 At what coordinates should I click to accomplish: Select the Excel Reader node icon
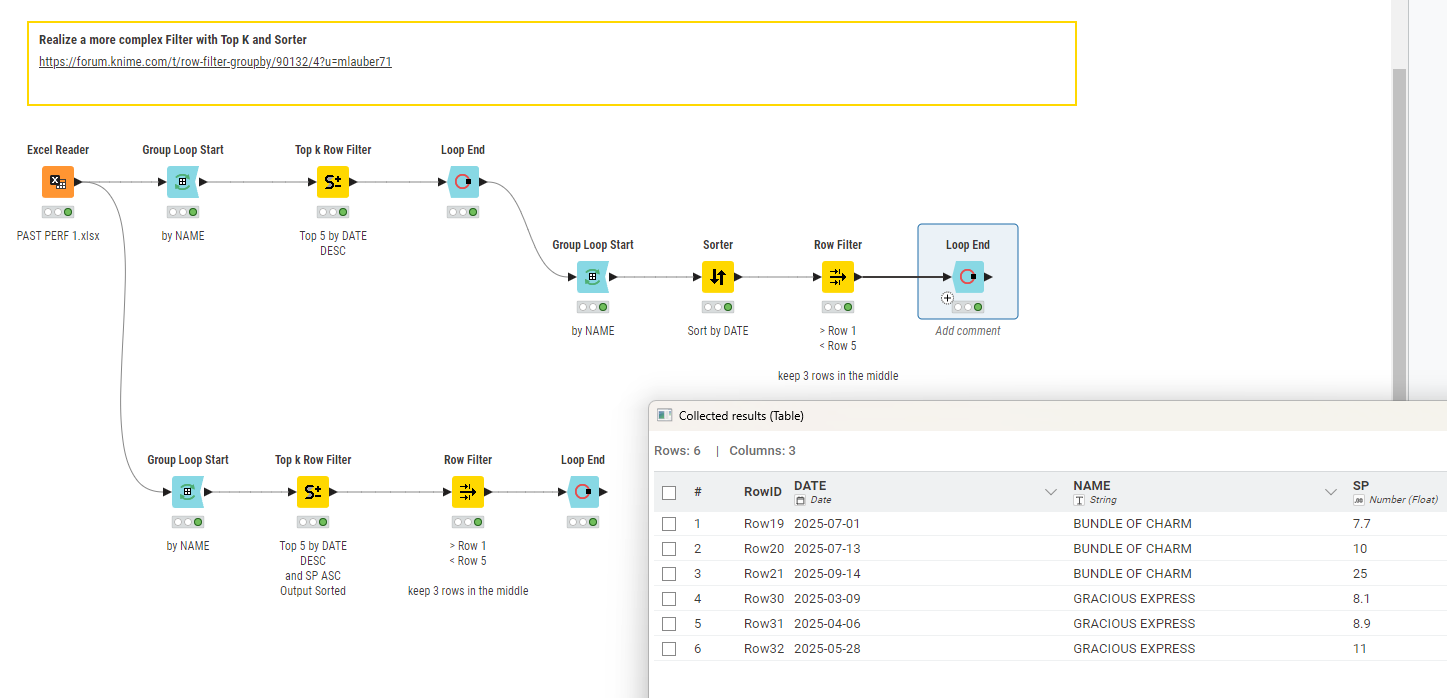(x=57, y=182)
